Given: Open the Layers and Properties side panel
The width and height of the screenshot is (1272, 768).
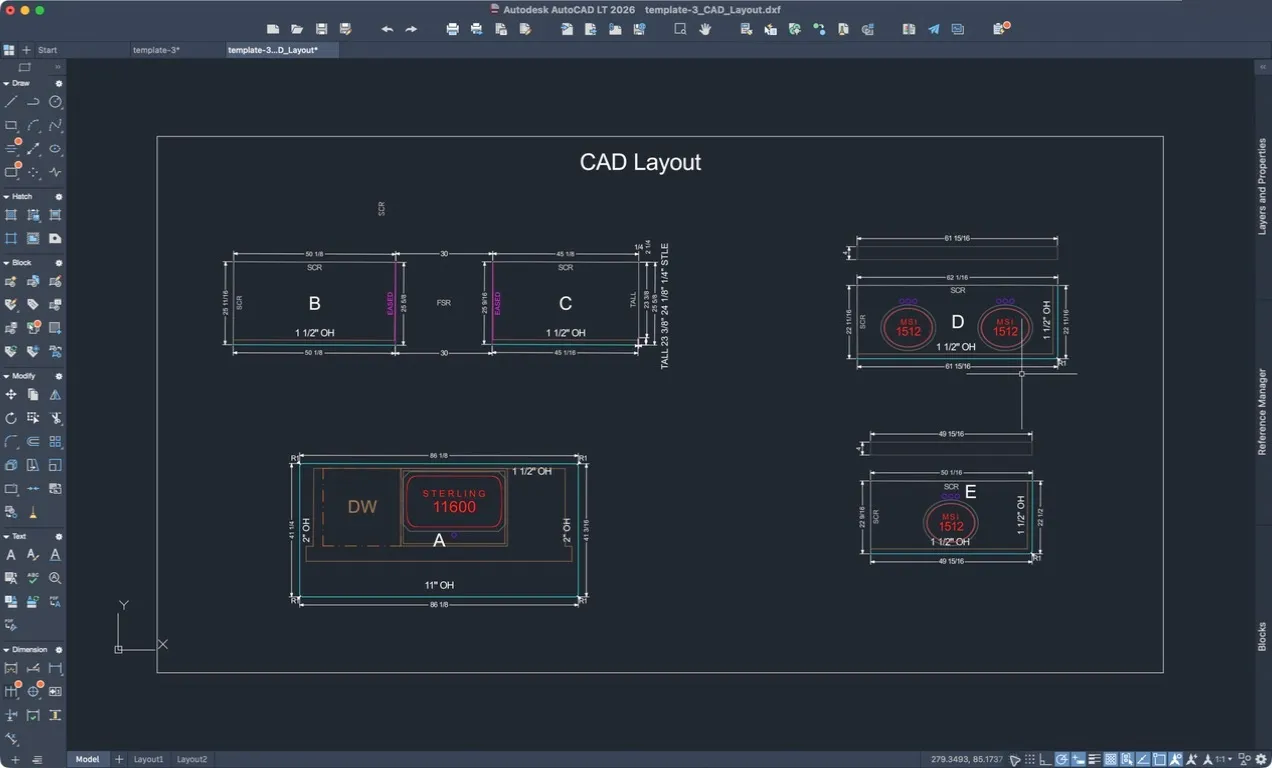Looking at the screenshot, I should 1262,187.
